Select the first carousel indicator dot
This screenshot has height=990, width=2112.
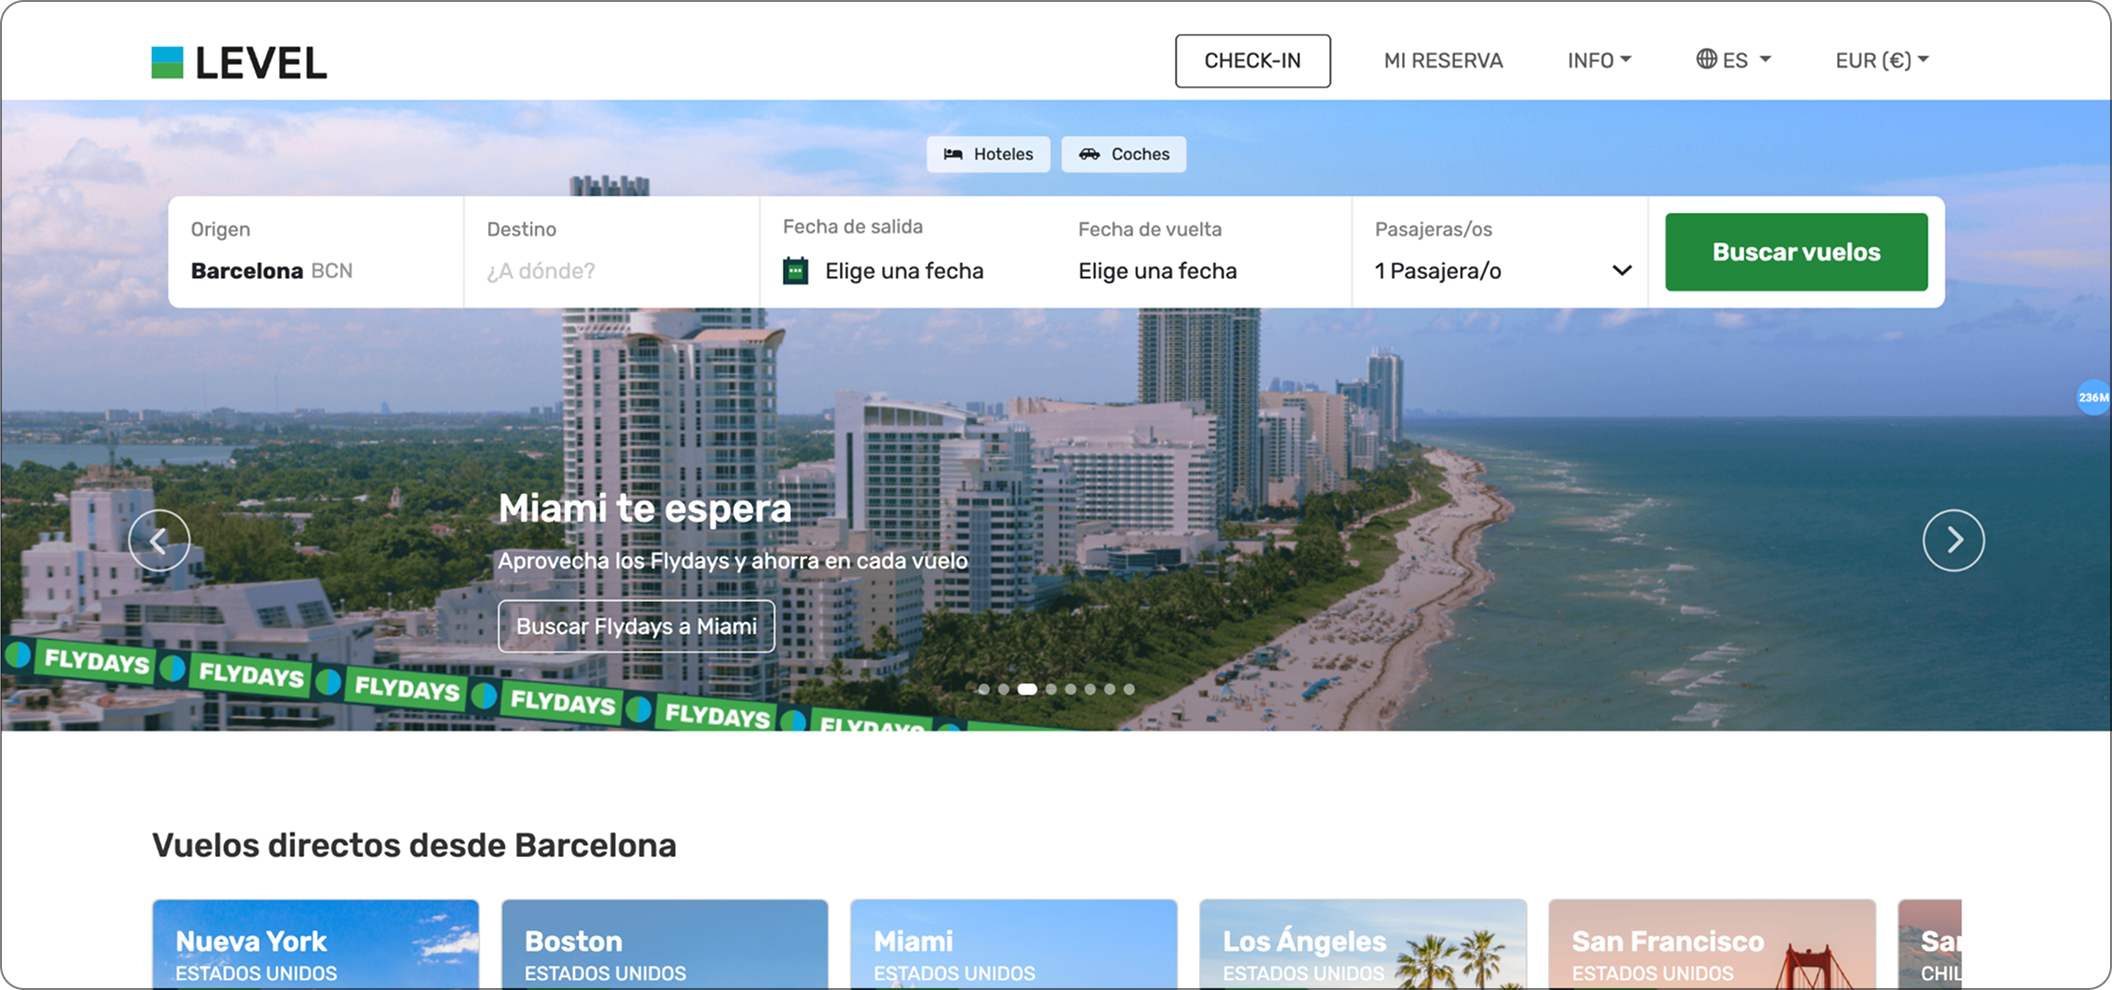984,689
